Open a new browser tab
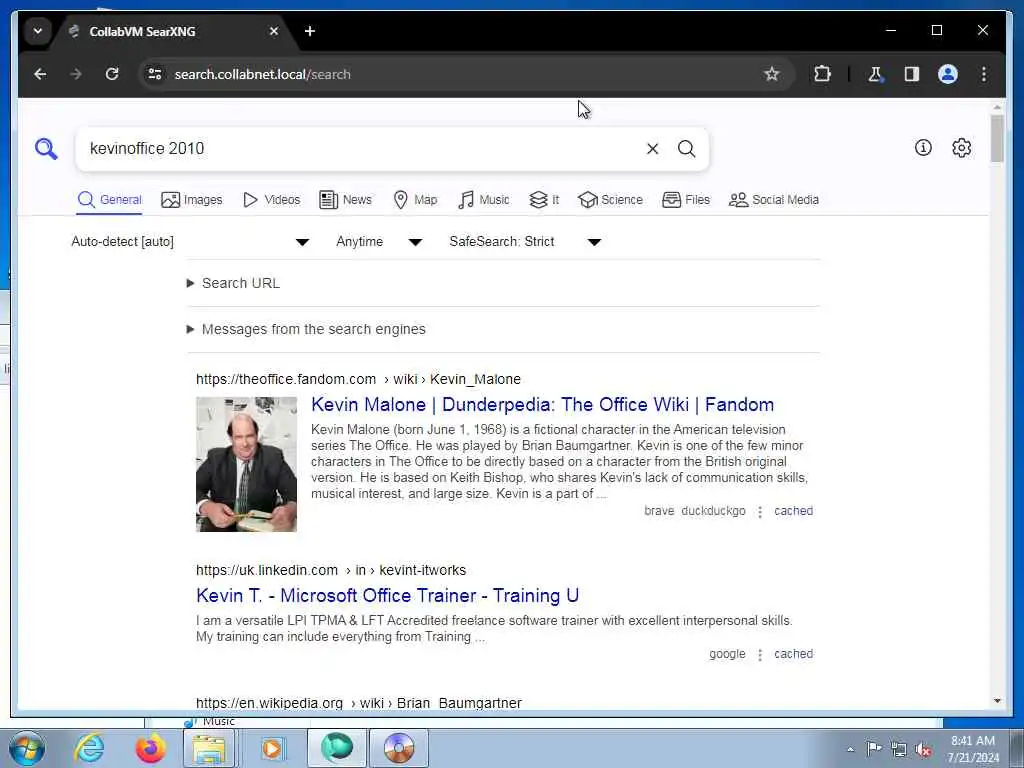 click(310, 31)
